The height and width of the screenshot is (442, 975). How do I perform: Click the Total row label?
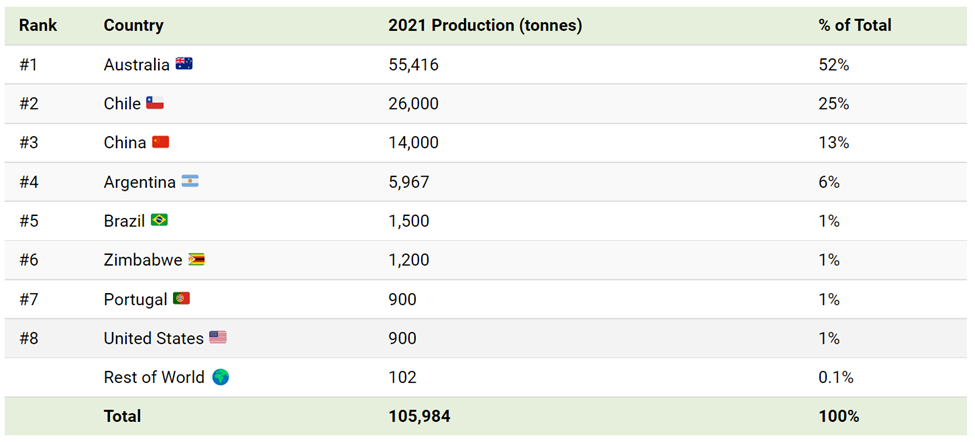(x=122, y=416)
